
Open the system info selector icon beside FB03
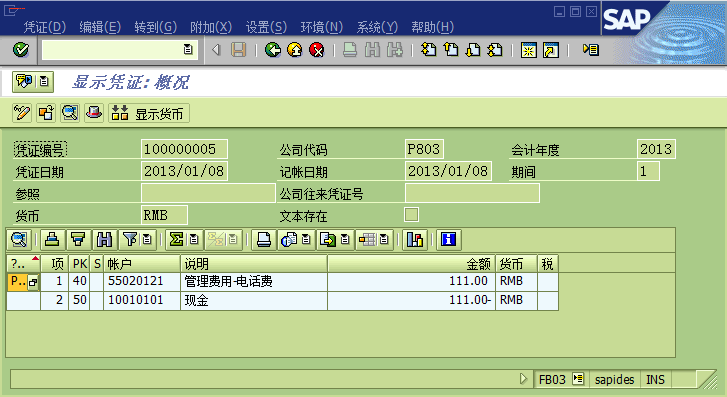(x=578, y=379)
